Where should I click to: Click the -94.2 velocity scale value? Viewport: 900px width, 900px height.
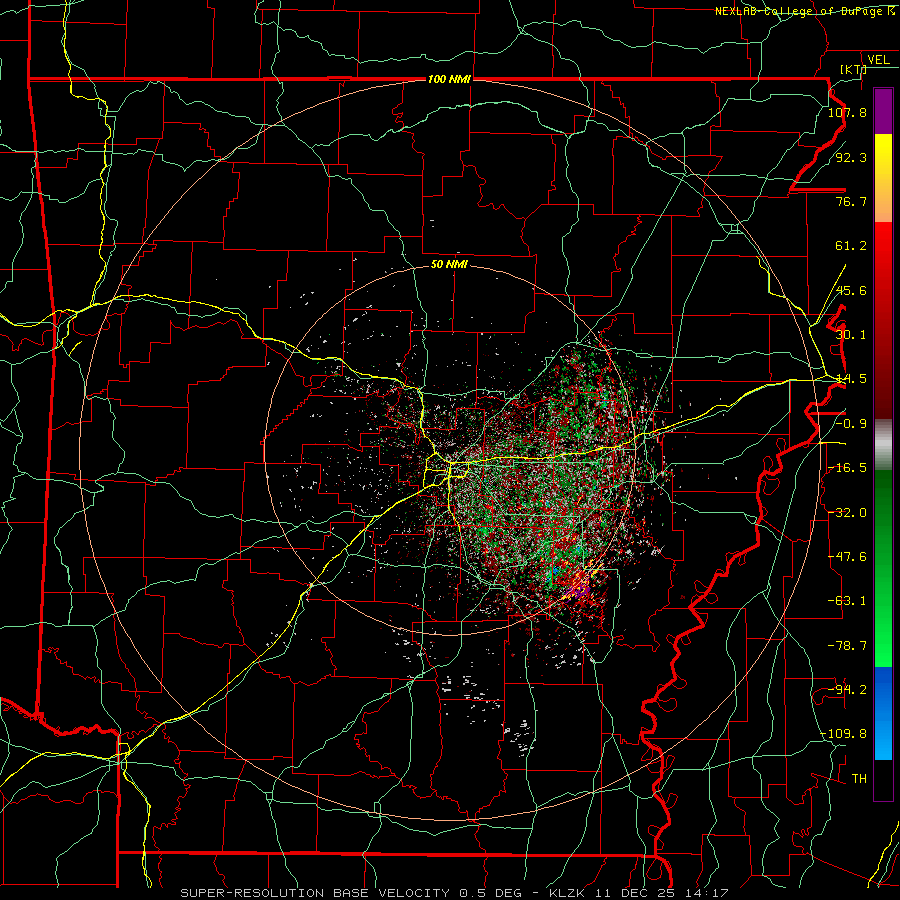click(847, 690)
